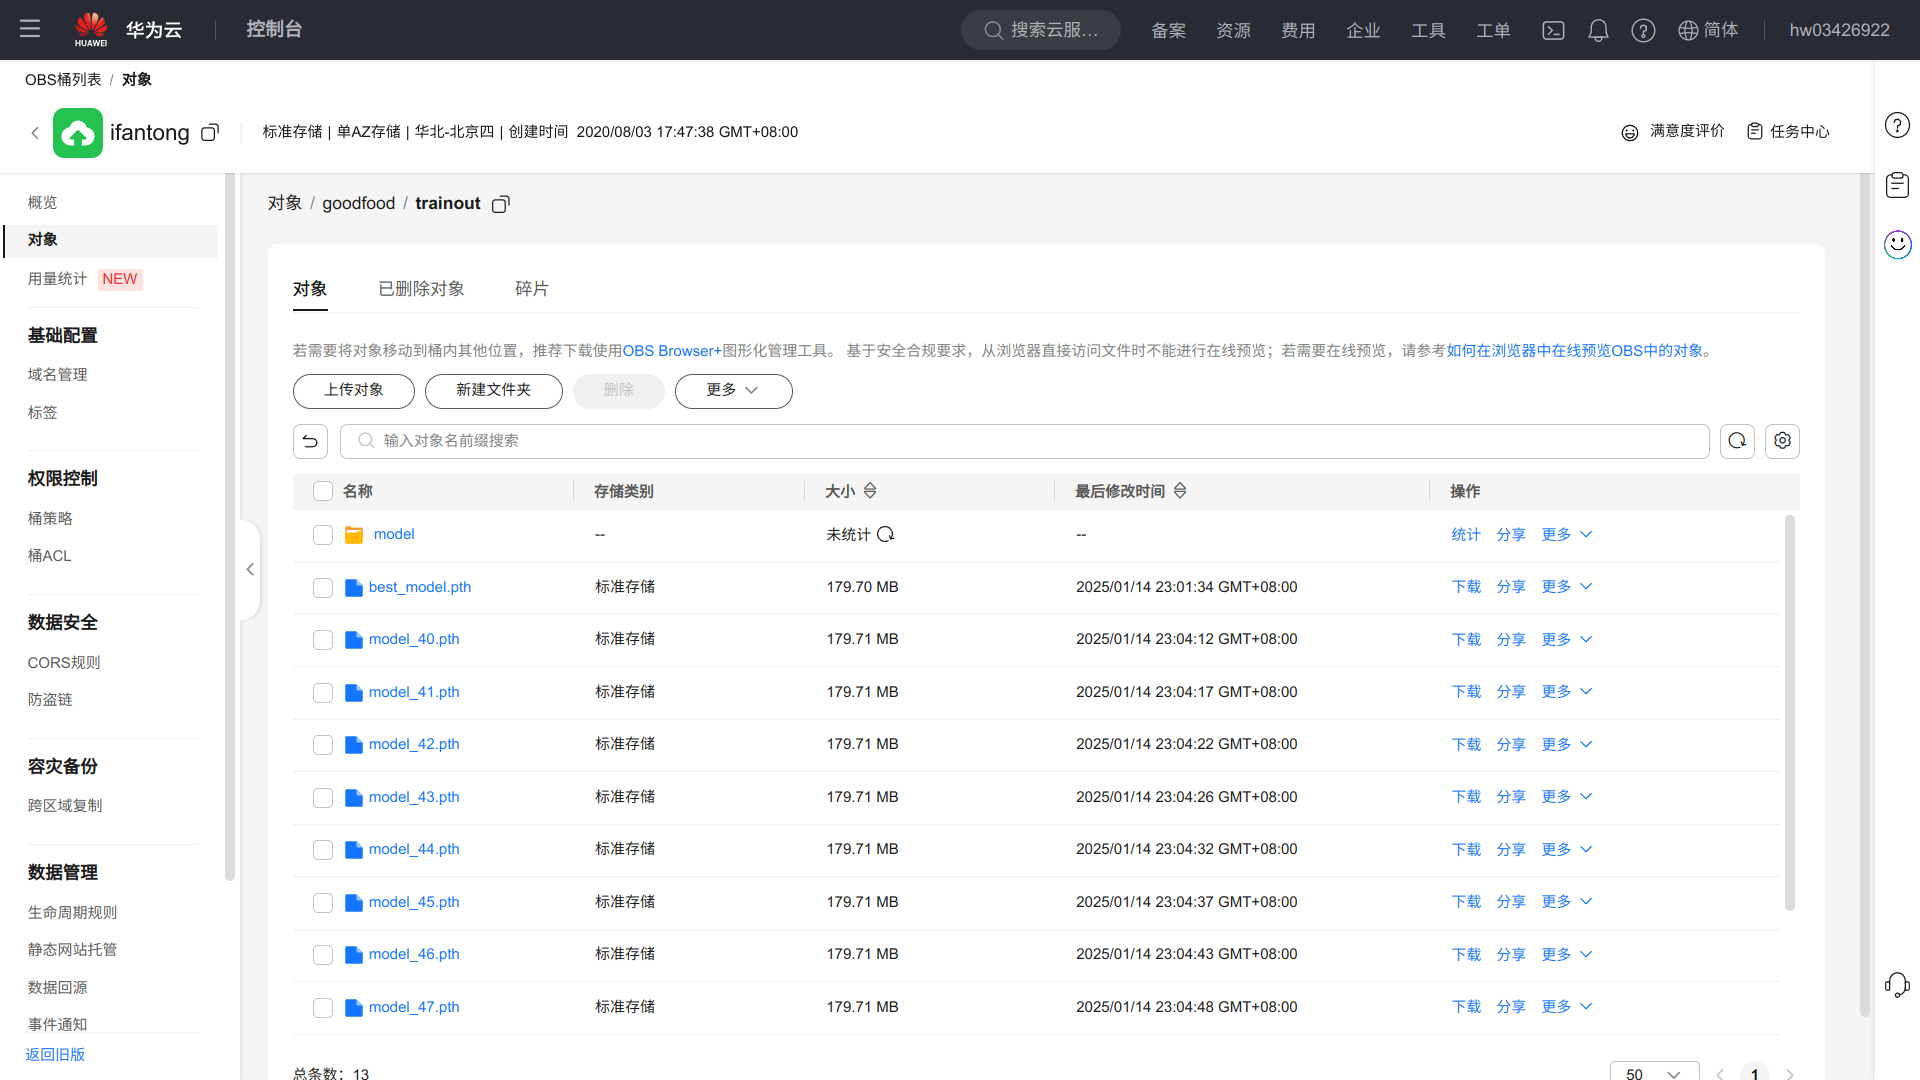Open table column settings gear
1920x1080 pixels.
(x=1782, y=441)
